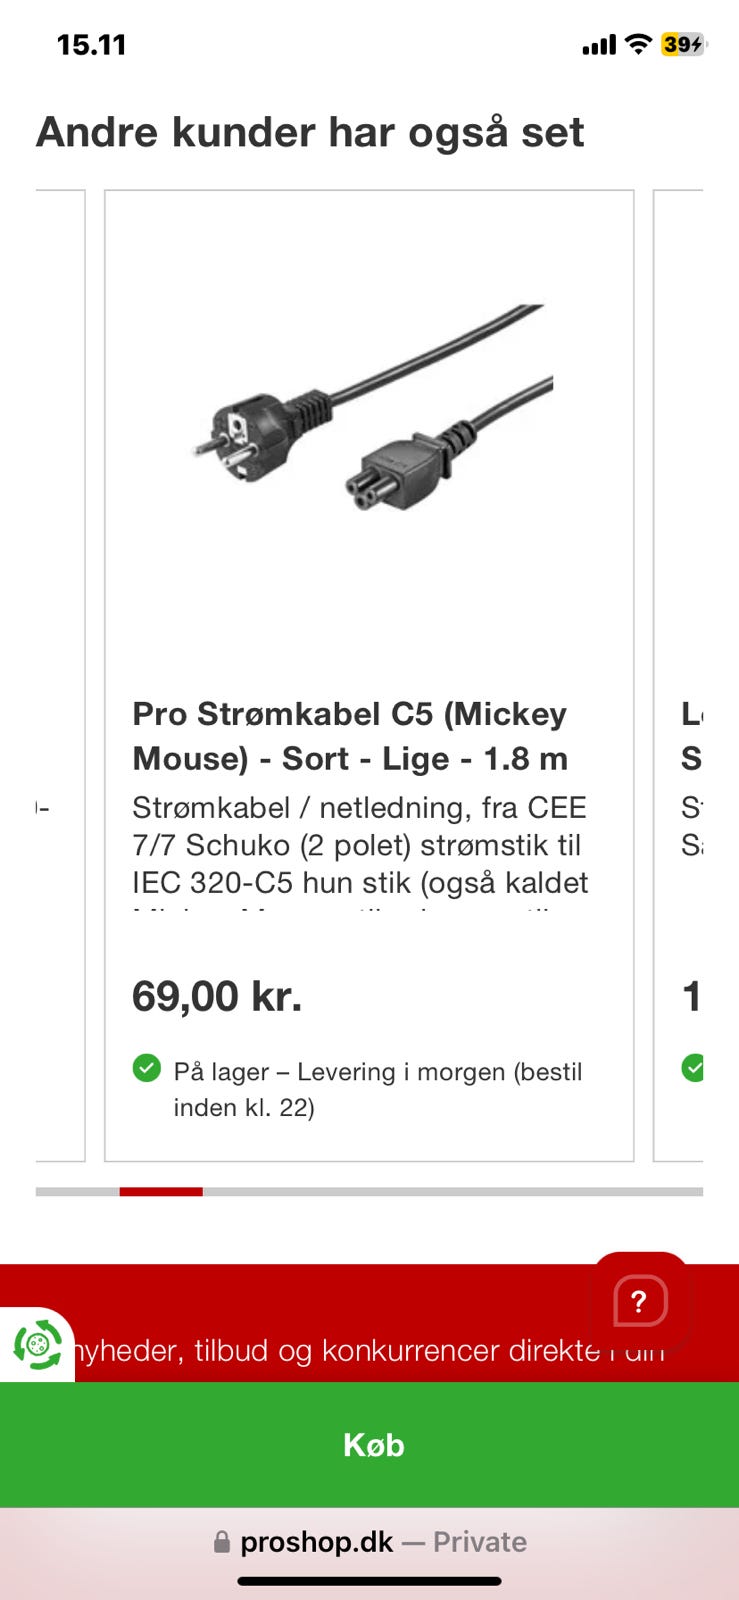The height and width of the screenshot is (1600, 739).
Task: Click the power cable product image
Action: point(372,408)
